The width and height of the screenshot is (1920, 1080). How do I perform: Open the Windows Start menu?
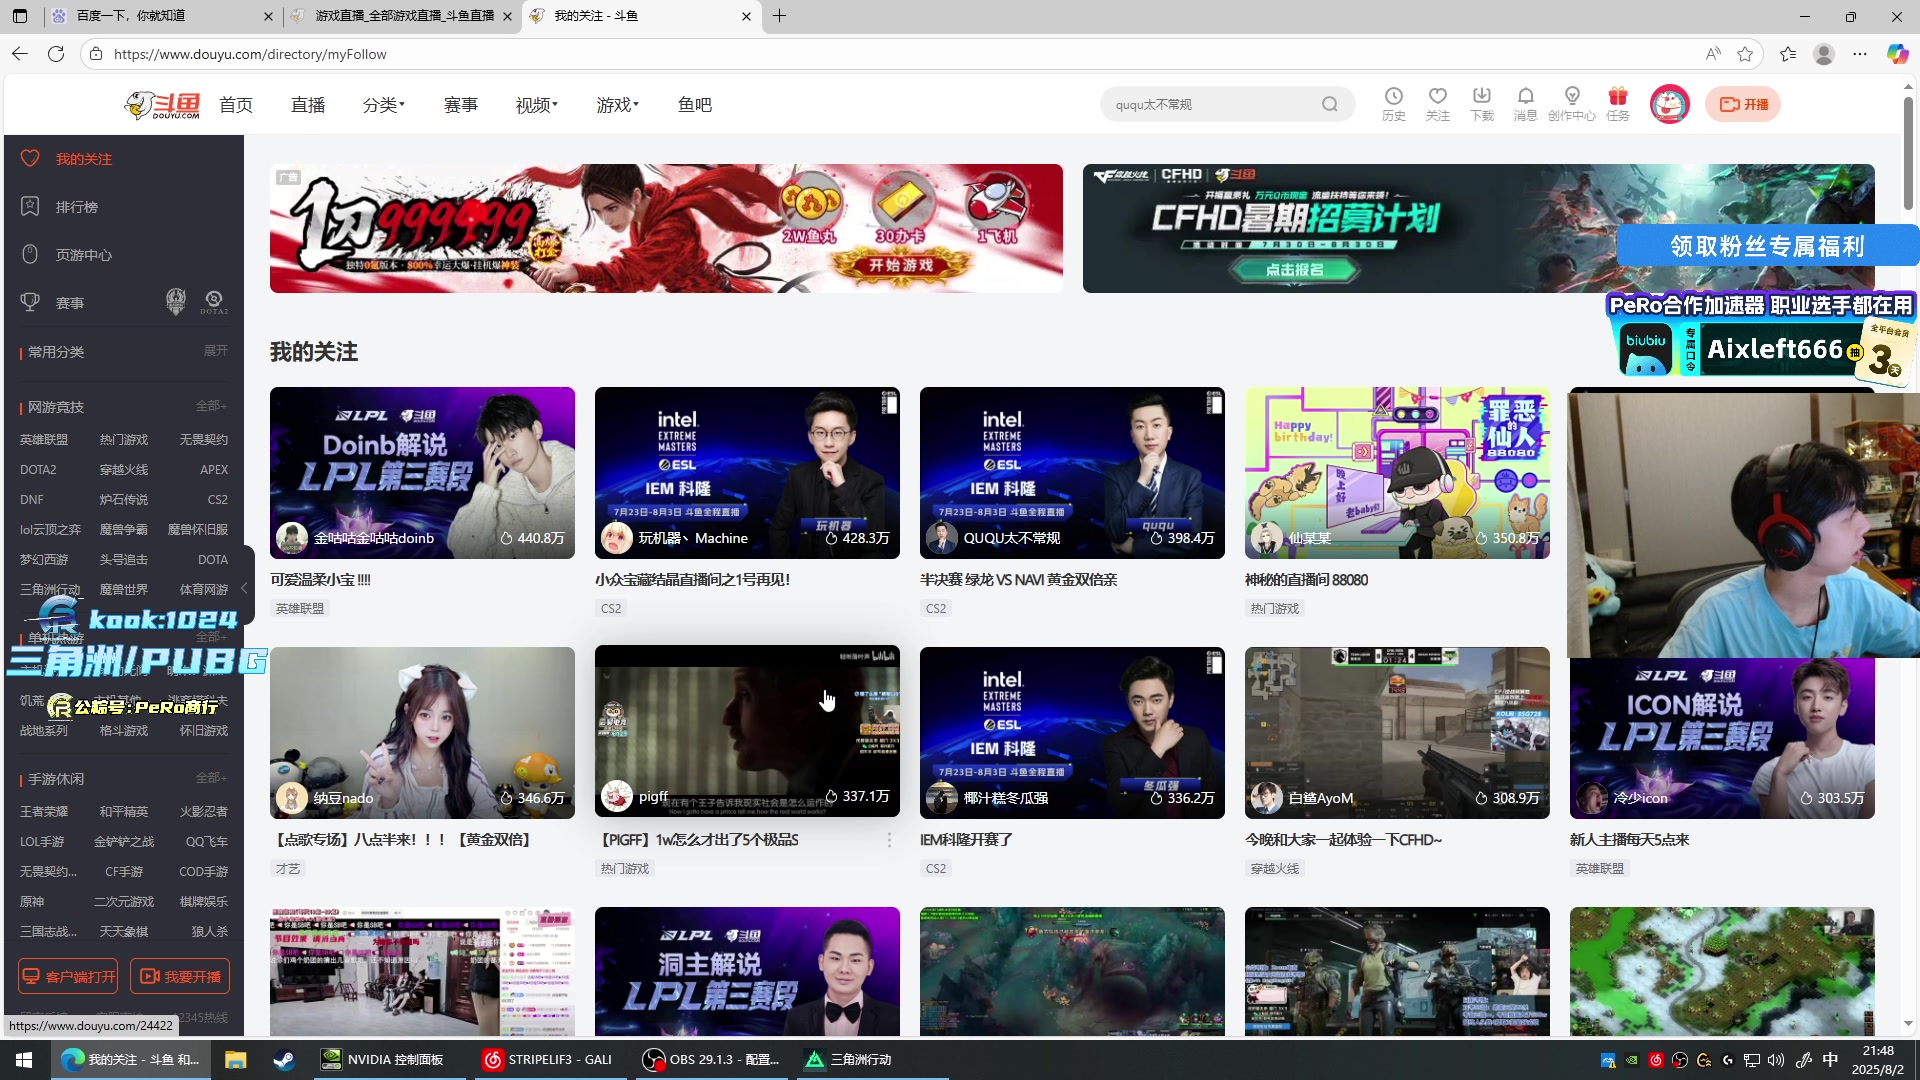(x=24, y=1060)
